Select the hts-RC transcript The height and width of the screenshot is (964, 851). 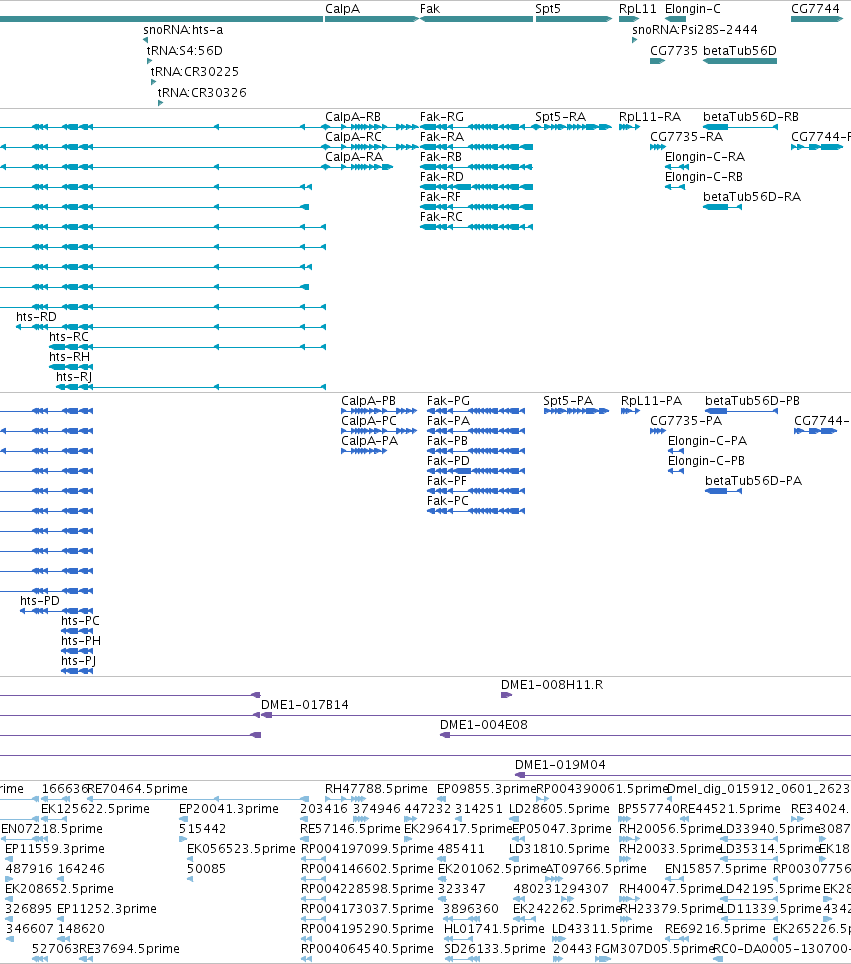click(188, 347)
